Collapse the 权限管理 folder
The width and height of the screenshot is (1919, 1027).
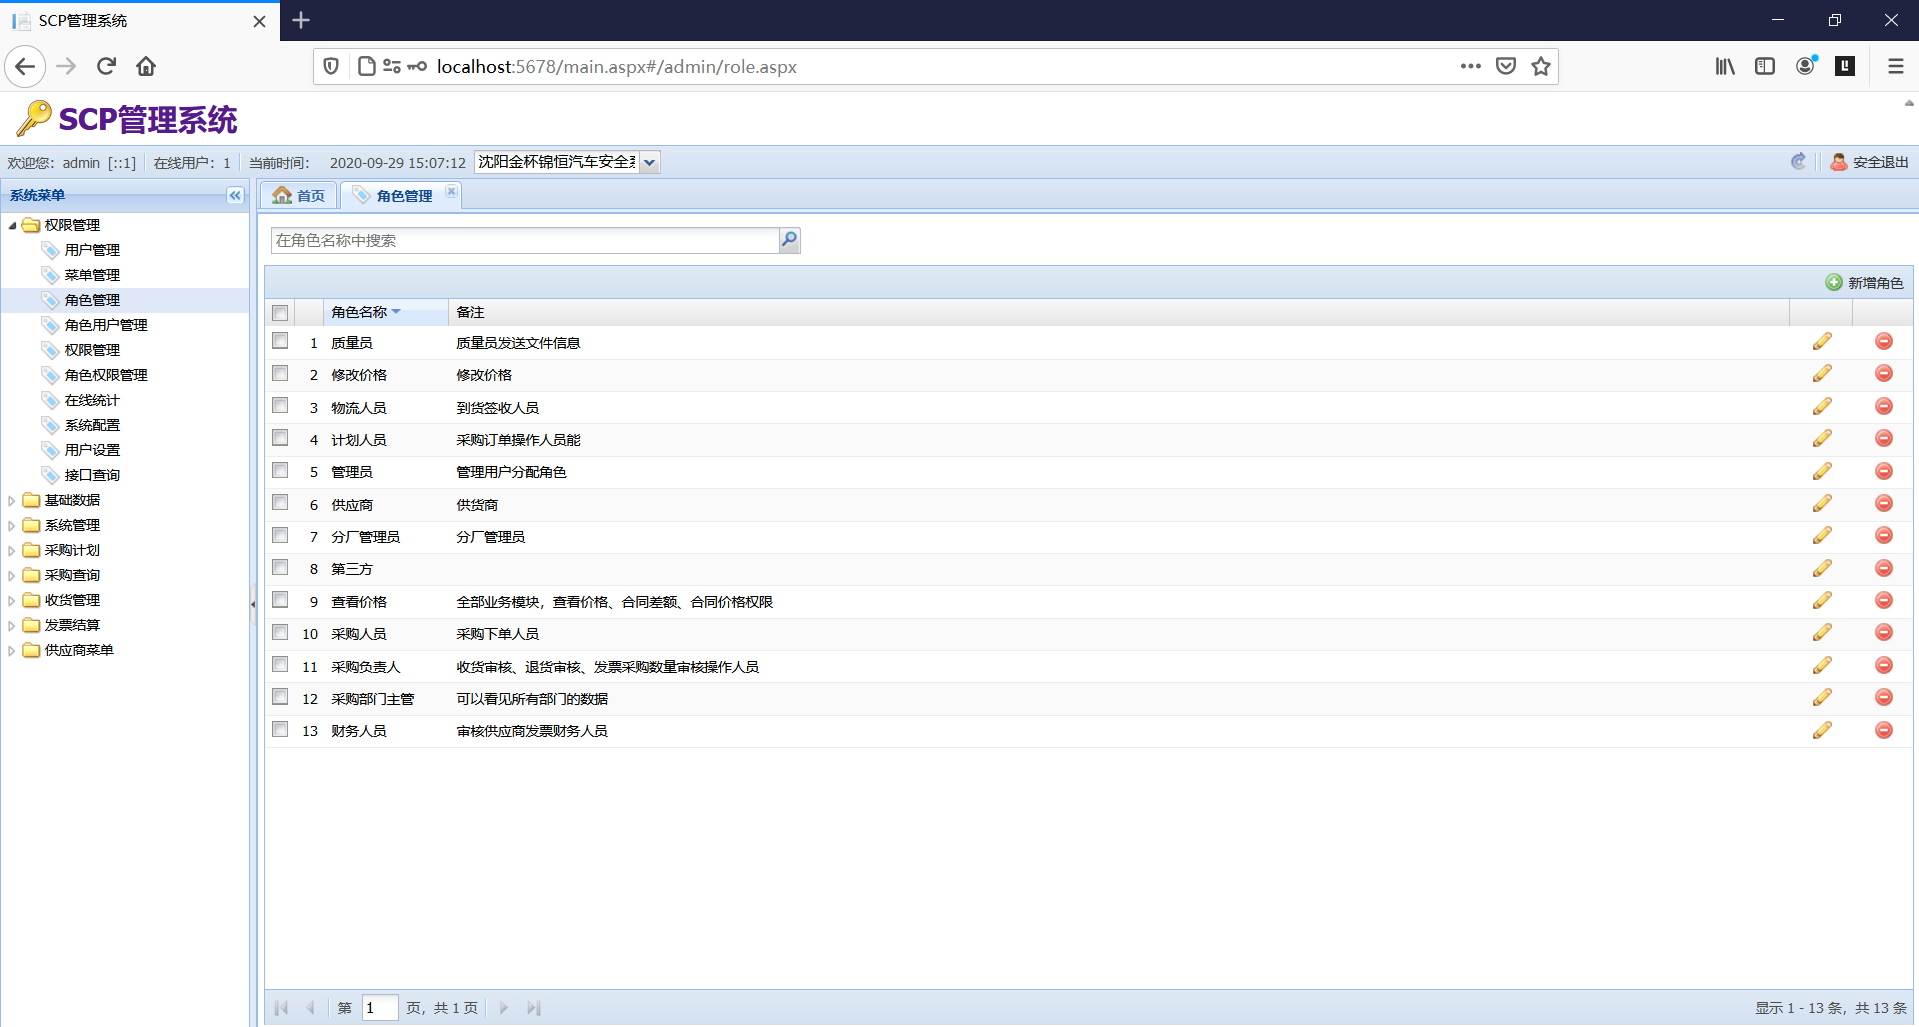tap(12, 225)
